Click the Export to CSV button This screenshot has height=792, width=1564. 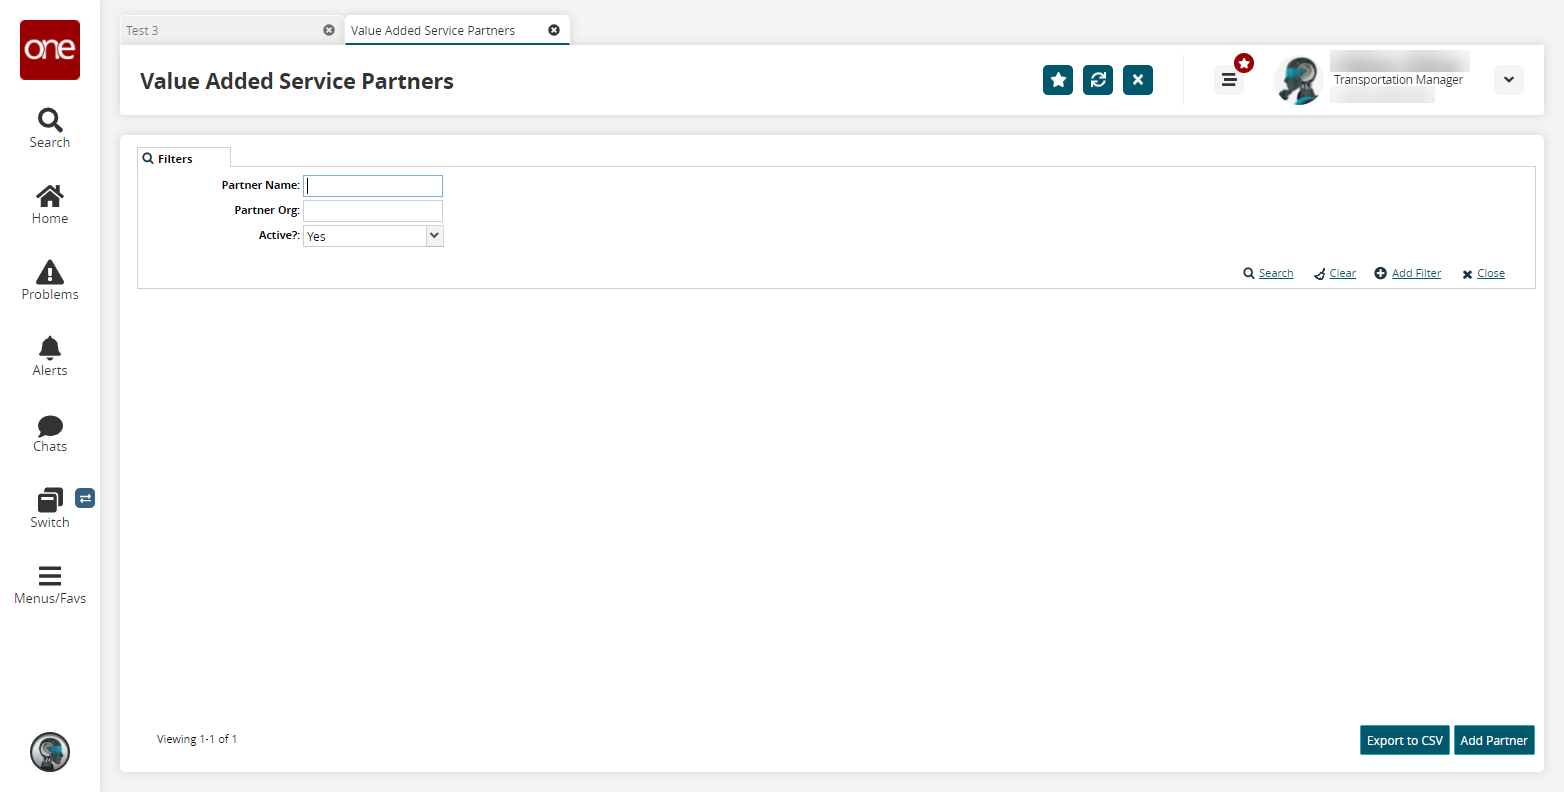[x=1405, y=740]
